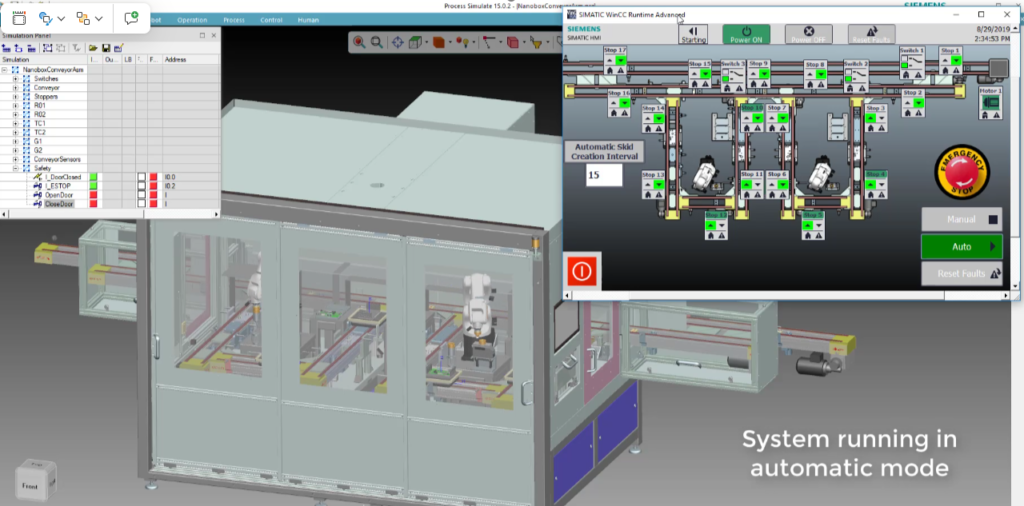Click the Address column header
Screen dimensions: 1024x506
coord(191,59)
